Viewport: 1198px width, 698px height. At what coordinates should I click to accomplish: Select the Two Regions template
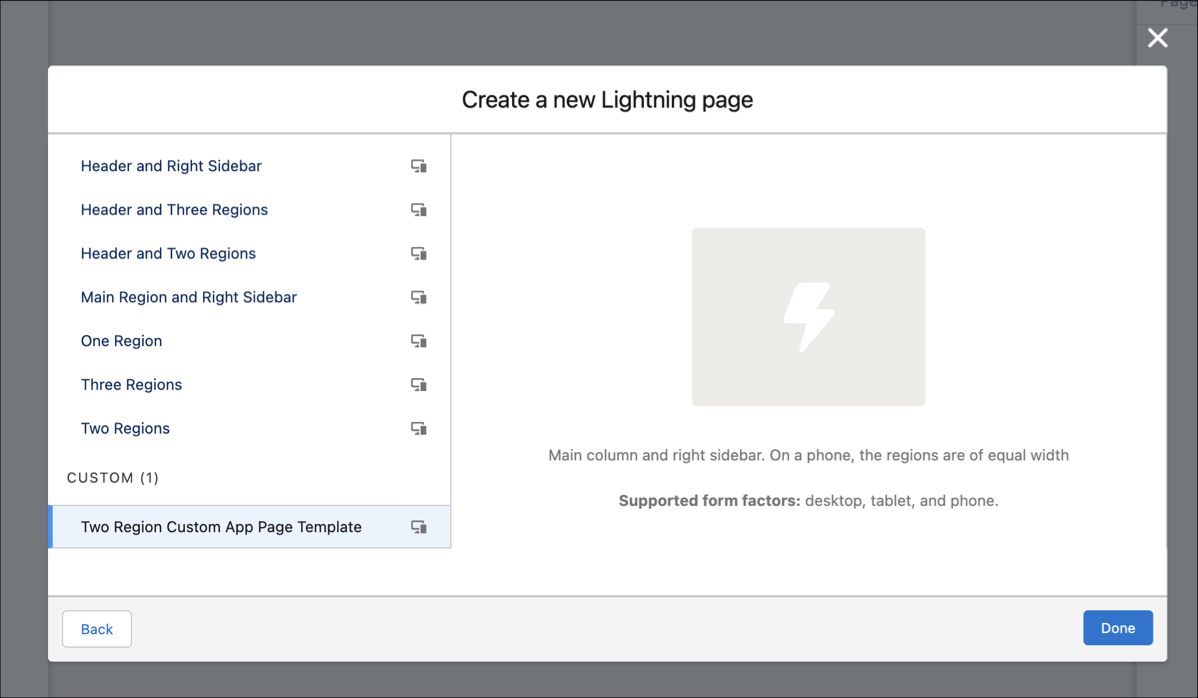point(125,428)
